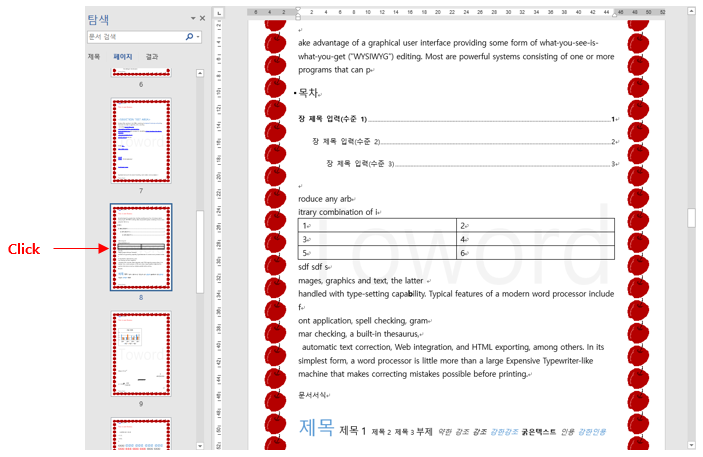703x457 pixels.
Task: Open the 결과 tab
Action: tap(151, 57)
